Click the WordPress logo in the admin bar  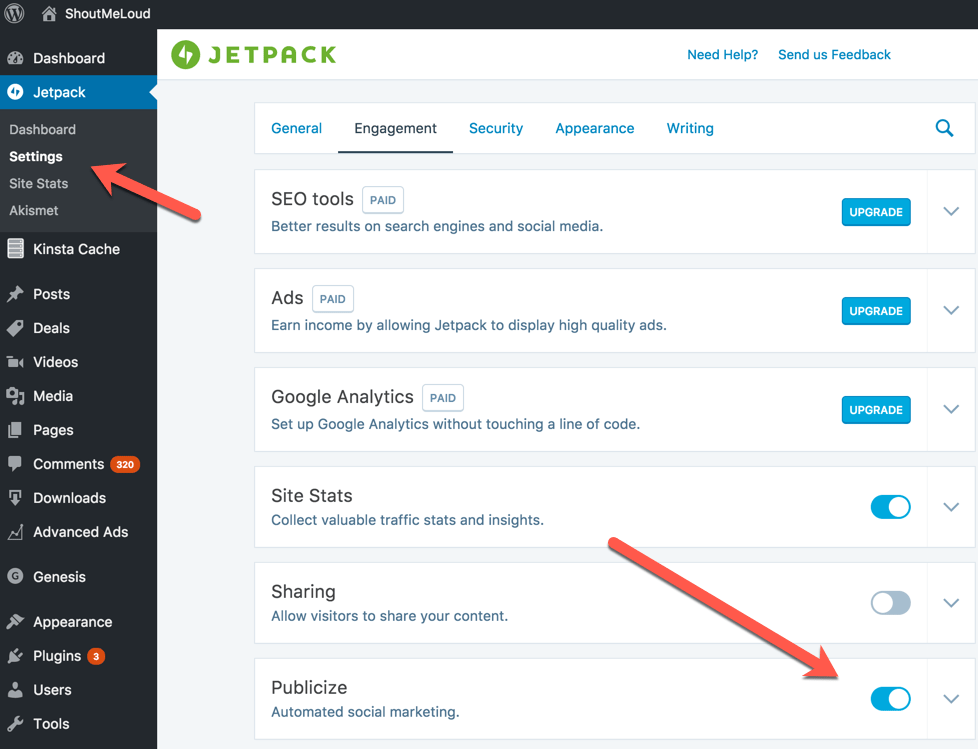point(13,13)
